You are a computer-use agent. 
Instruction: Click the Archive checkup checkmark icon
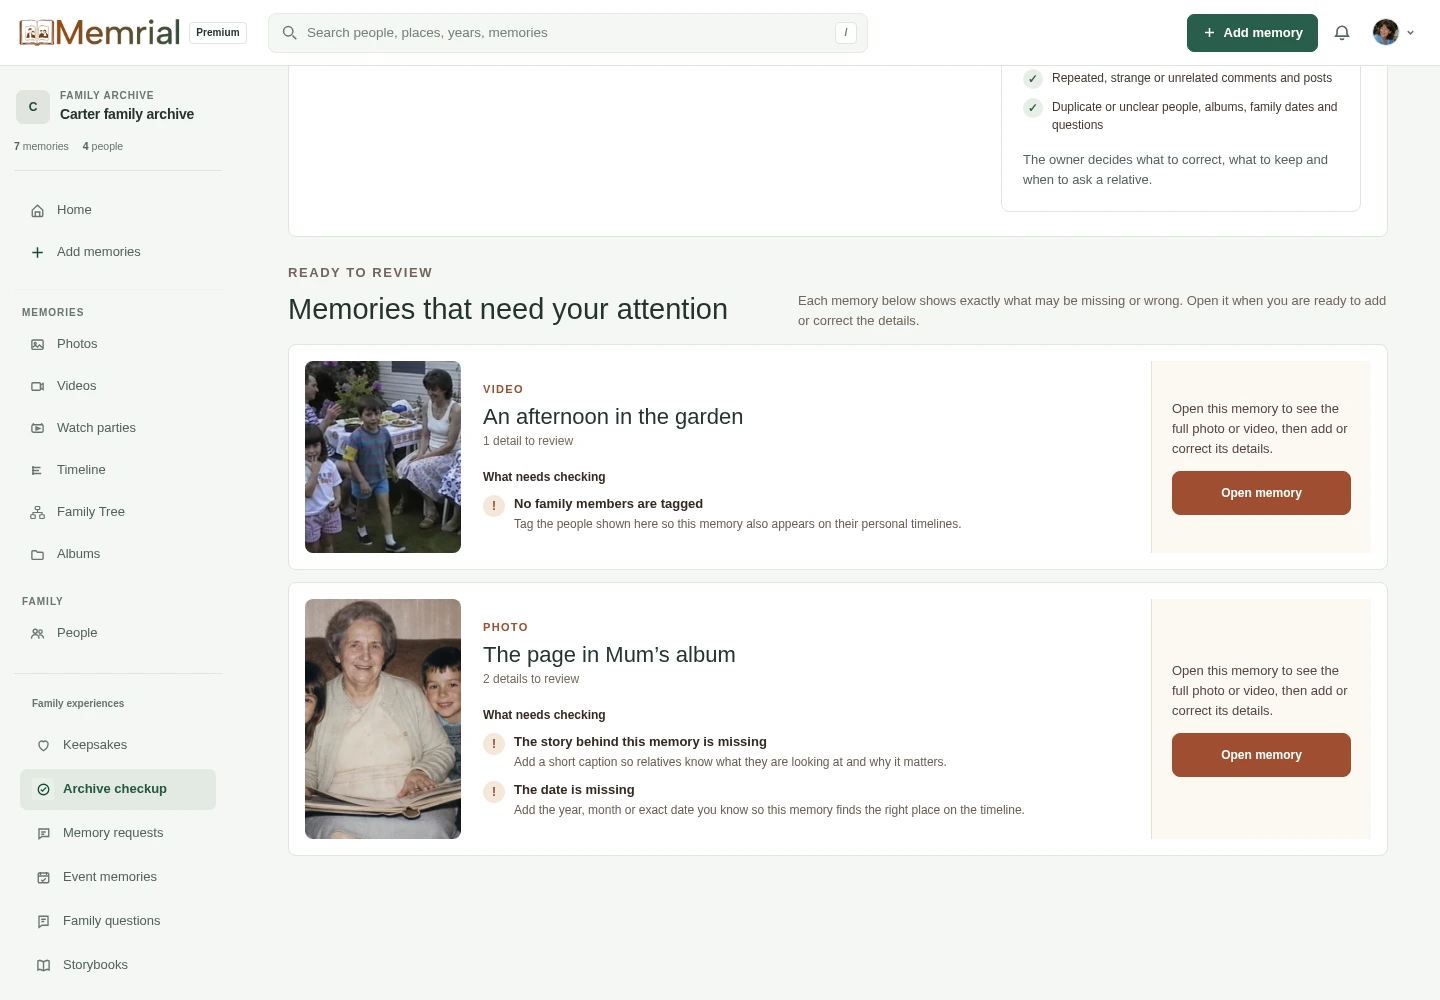coord(43,789)
